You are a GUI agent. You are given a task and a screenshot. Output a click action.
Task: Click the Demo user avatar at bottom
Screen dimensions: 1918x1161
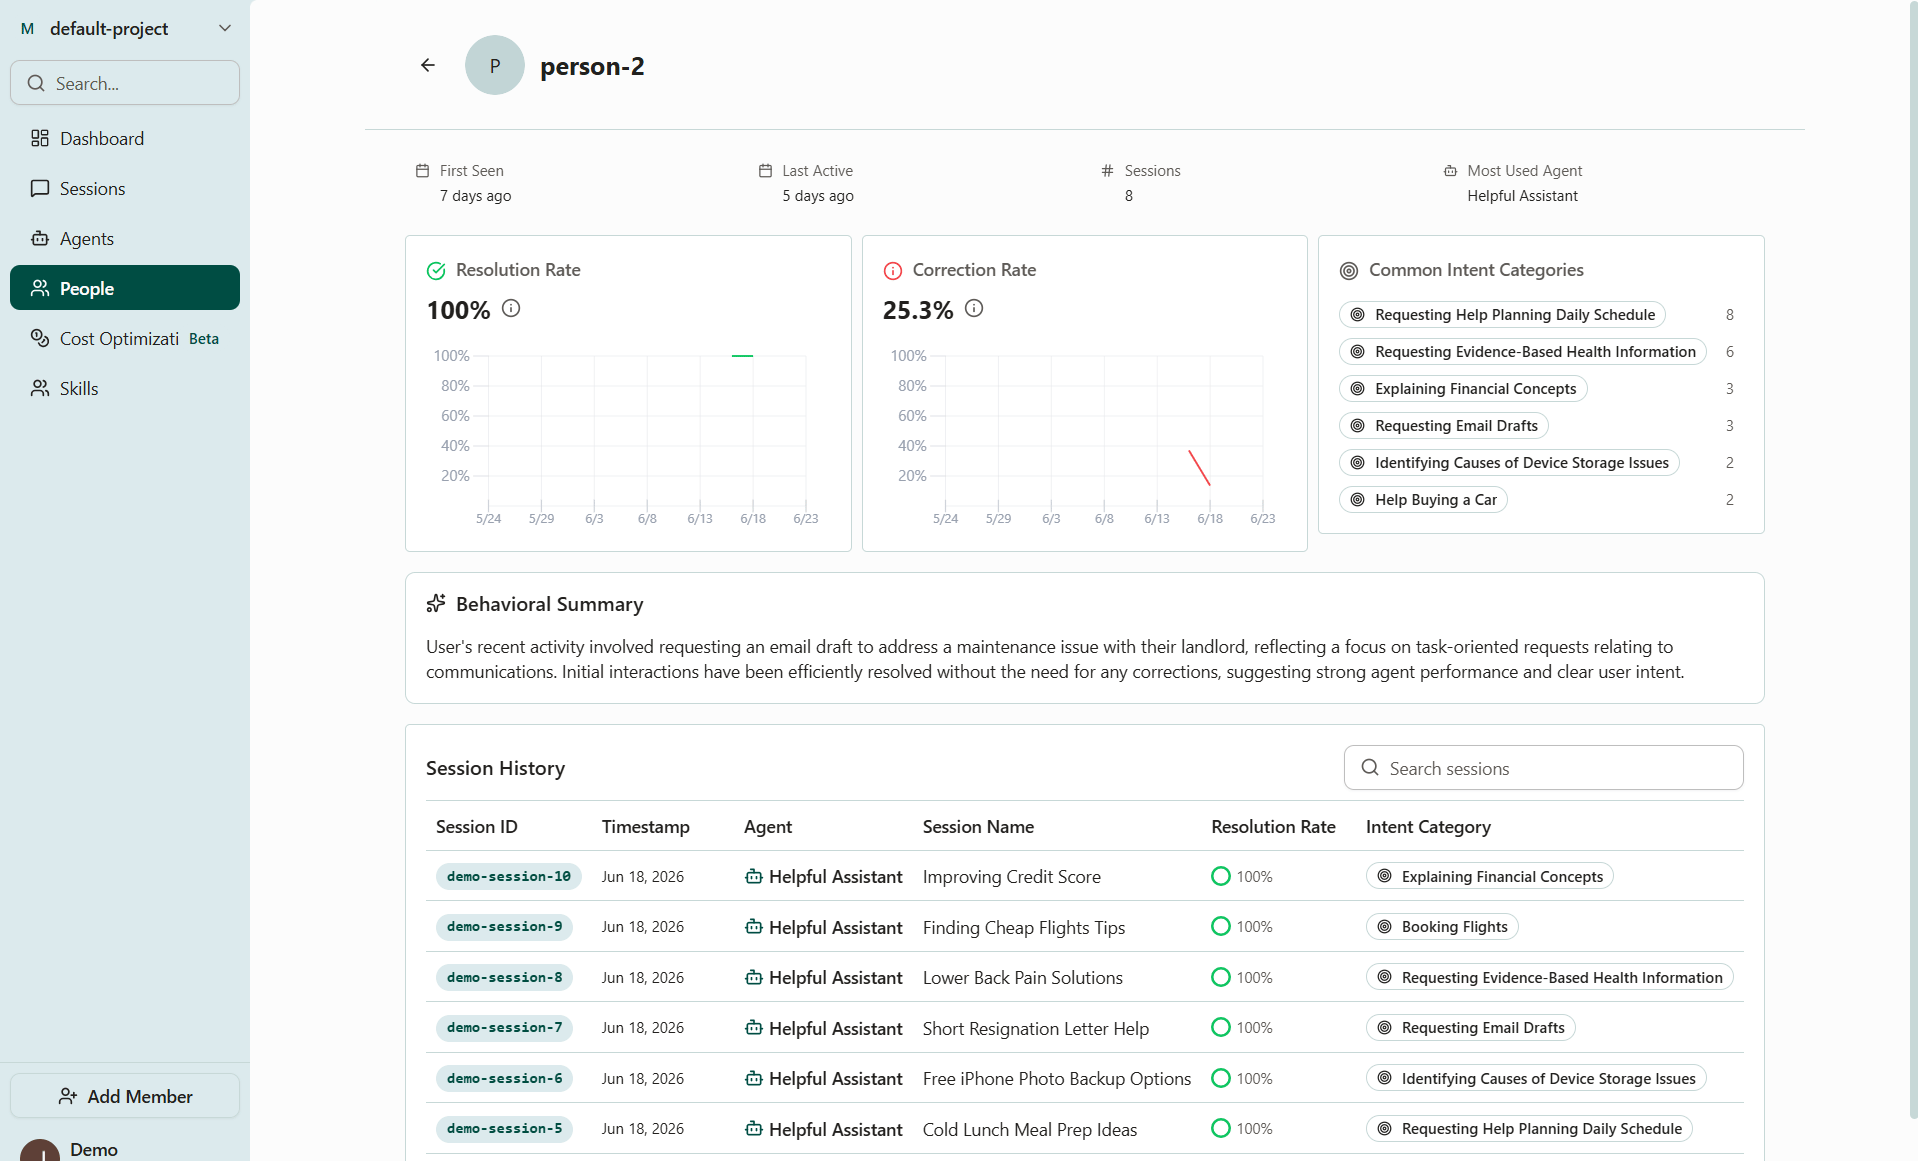tap(40, 1151)
